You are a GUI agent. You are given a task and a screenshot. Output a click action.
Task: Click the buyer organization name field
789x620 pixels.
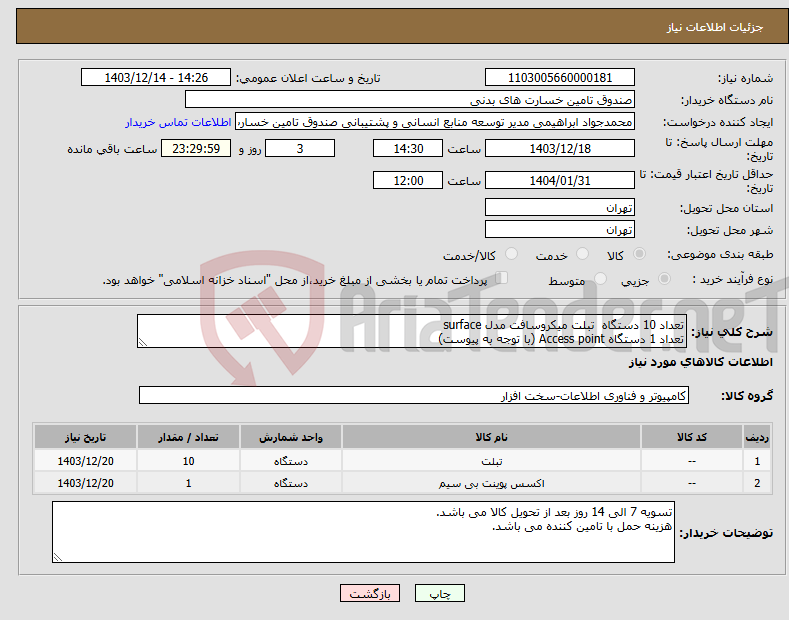pyautogui.click(x=410, y=100)
